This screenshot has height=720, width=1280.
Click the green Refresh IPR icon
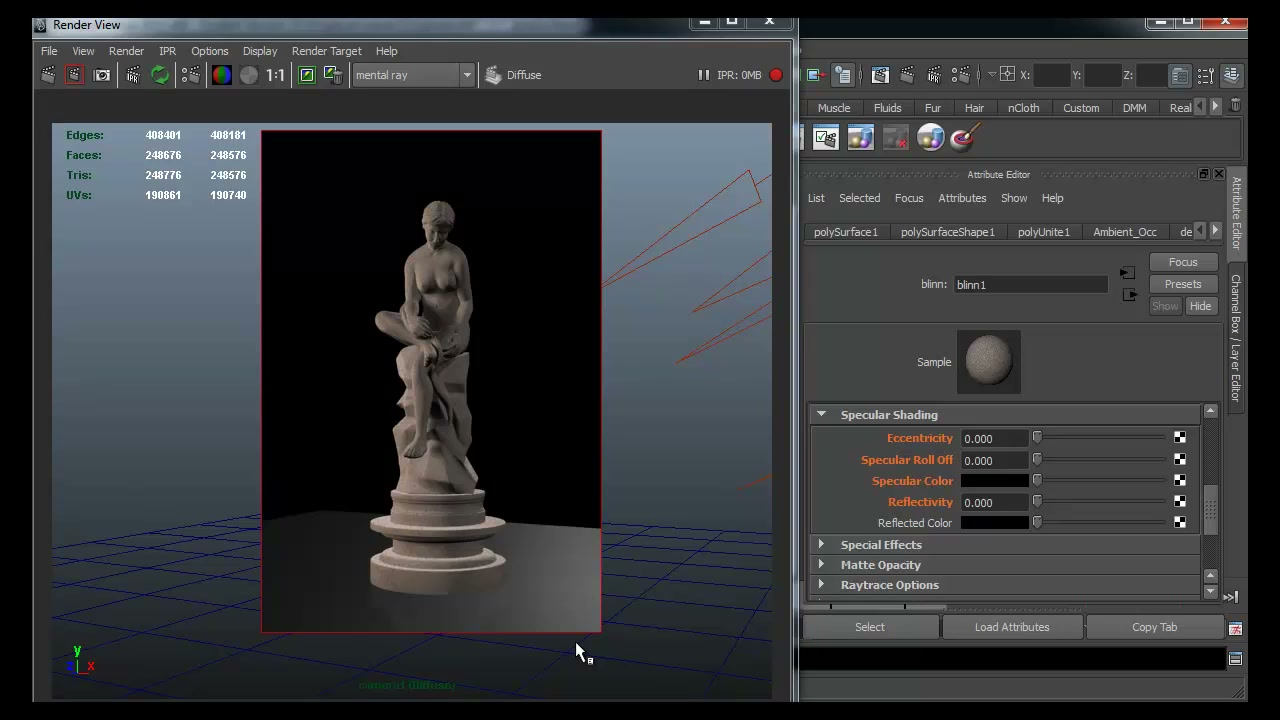160,75
